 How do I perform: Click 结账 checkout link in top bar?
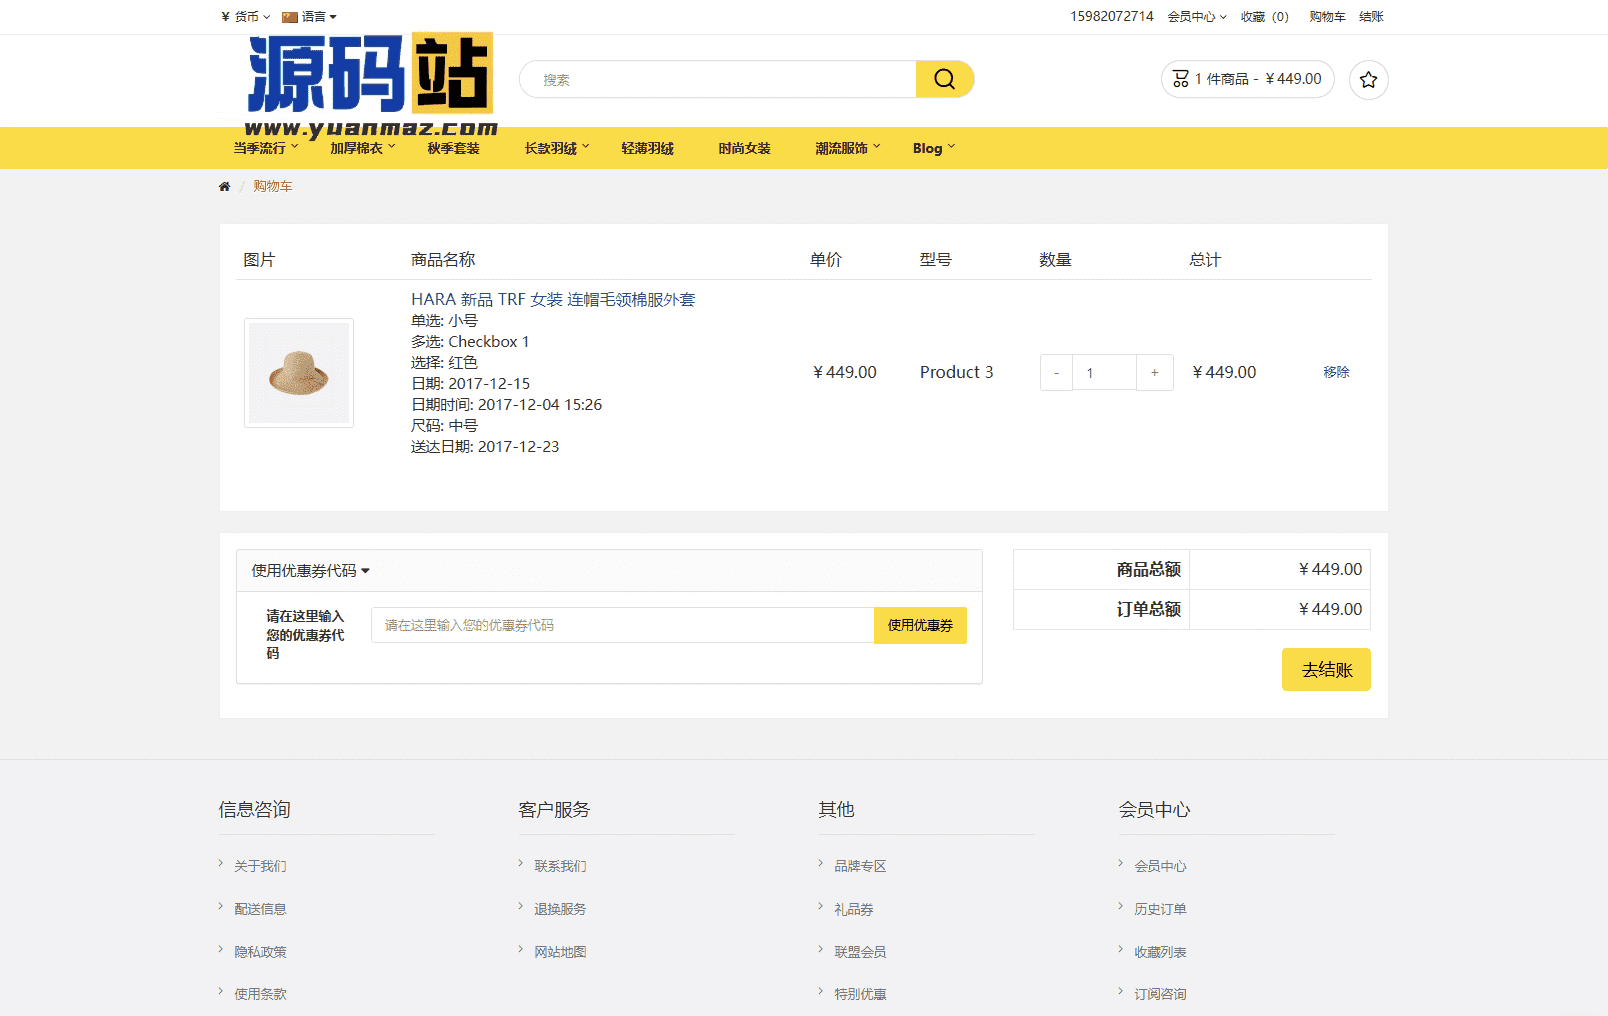click(1371, 17)
